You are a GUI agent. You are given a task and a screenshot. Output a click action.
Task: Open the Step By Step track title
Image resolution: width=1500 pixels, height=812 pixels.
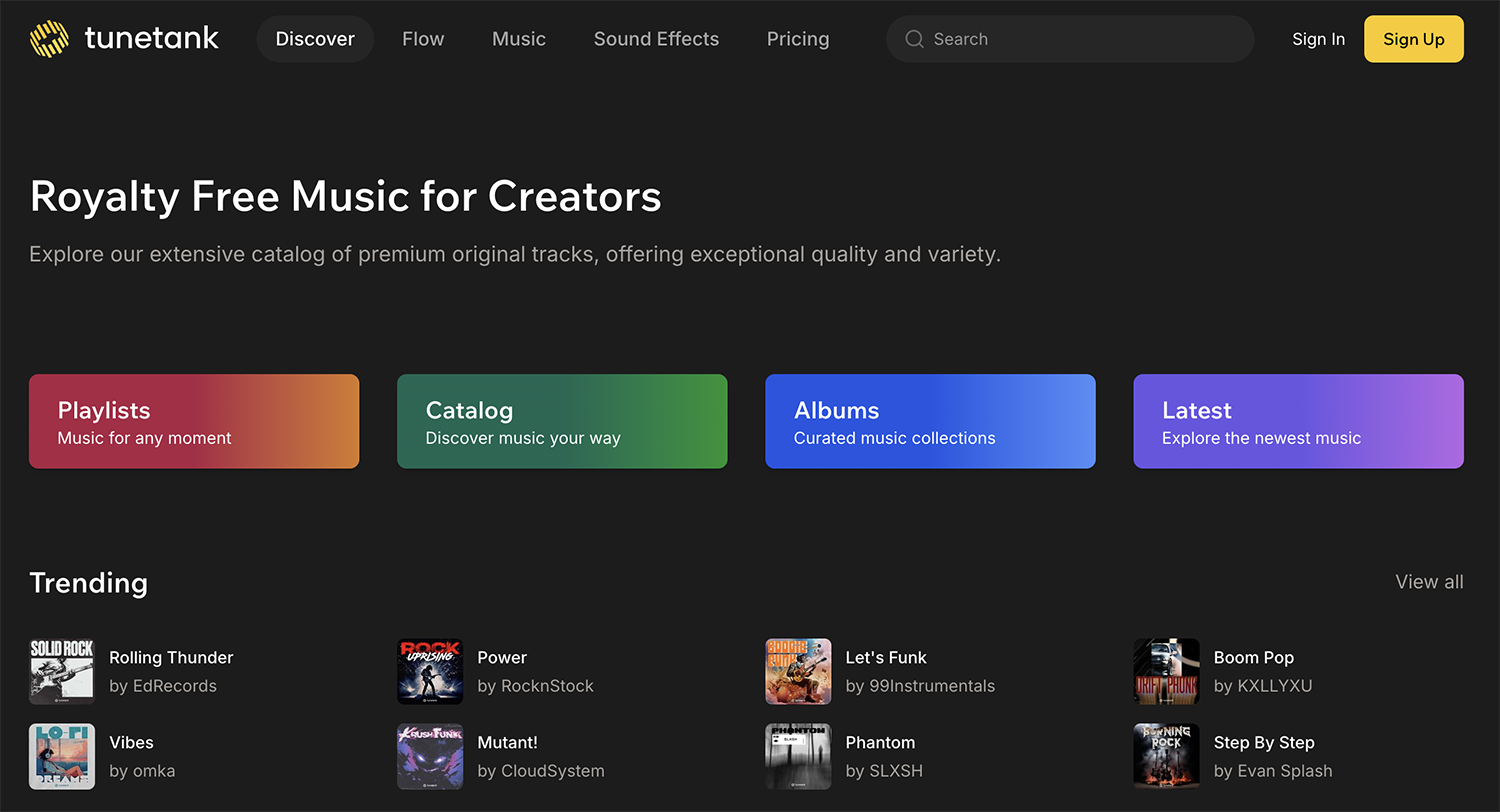tap(1264, 742)
